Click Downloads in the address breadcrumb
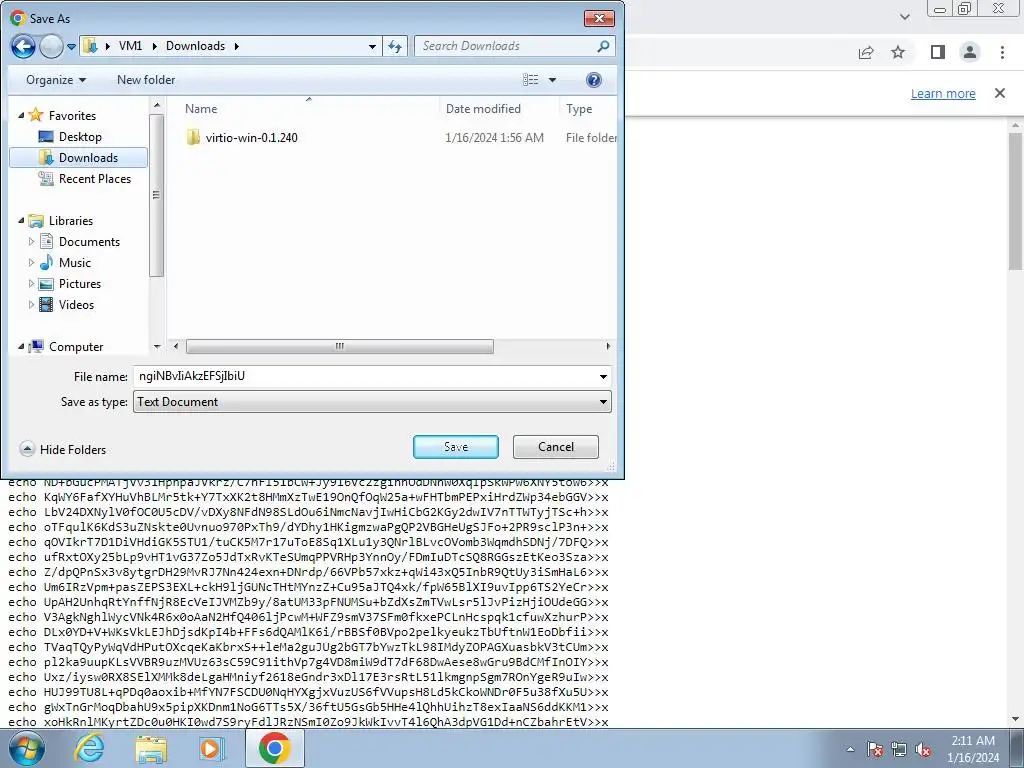The width and height of the screenshot is (1024, 768). click(x=195, y=46)
